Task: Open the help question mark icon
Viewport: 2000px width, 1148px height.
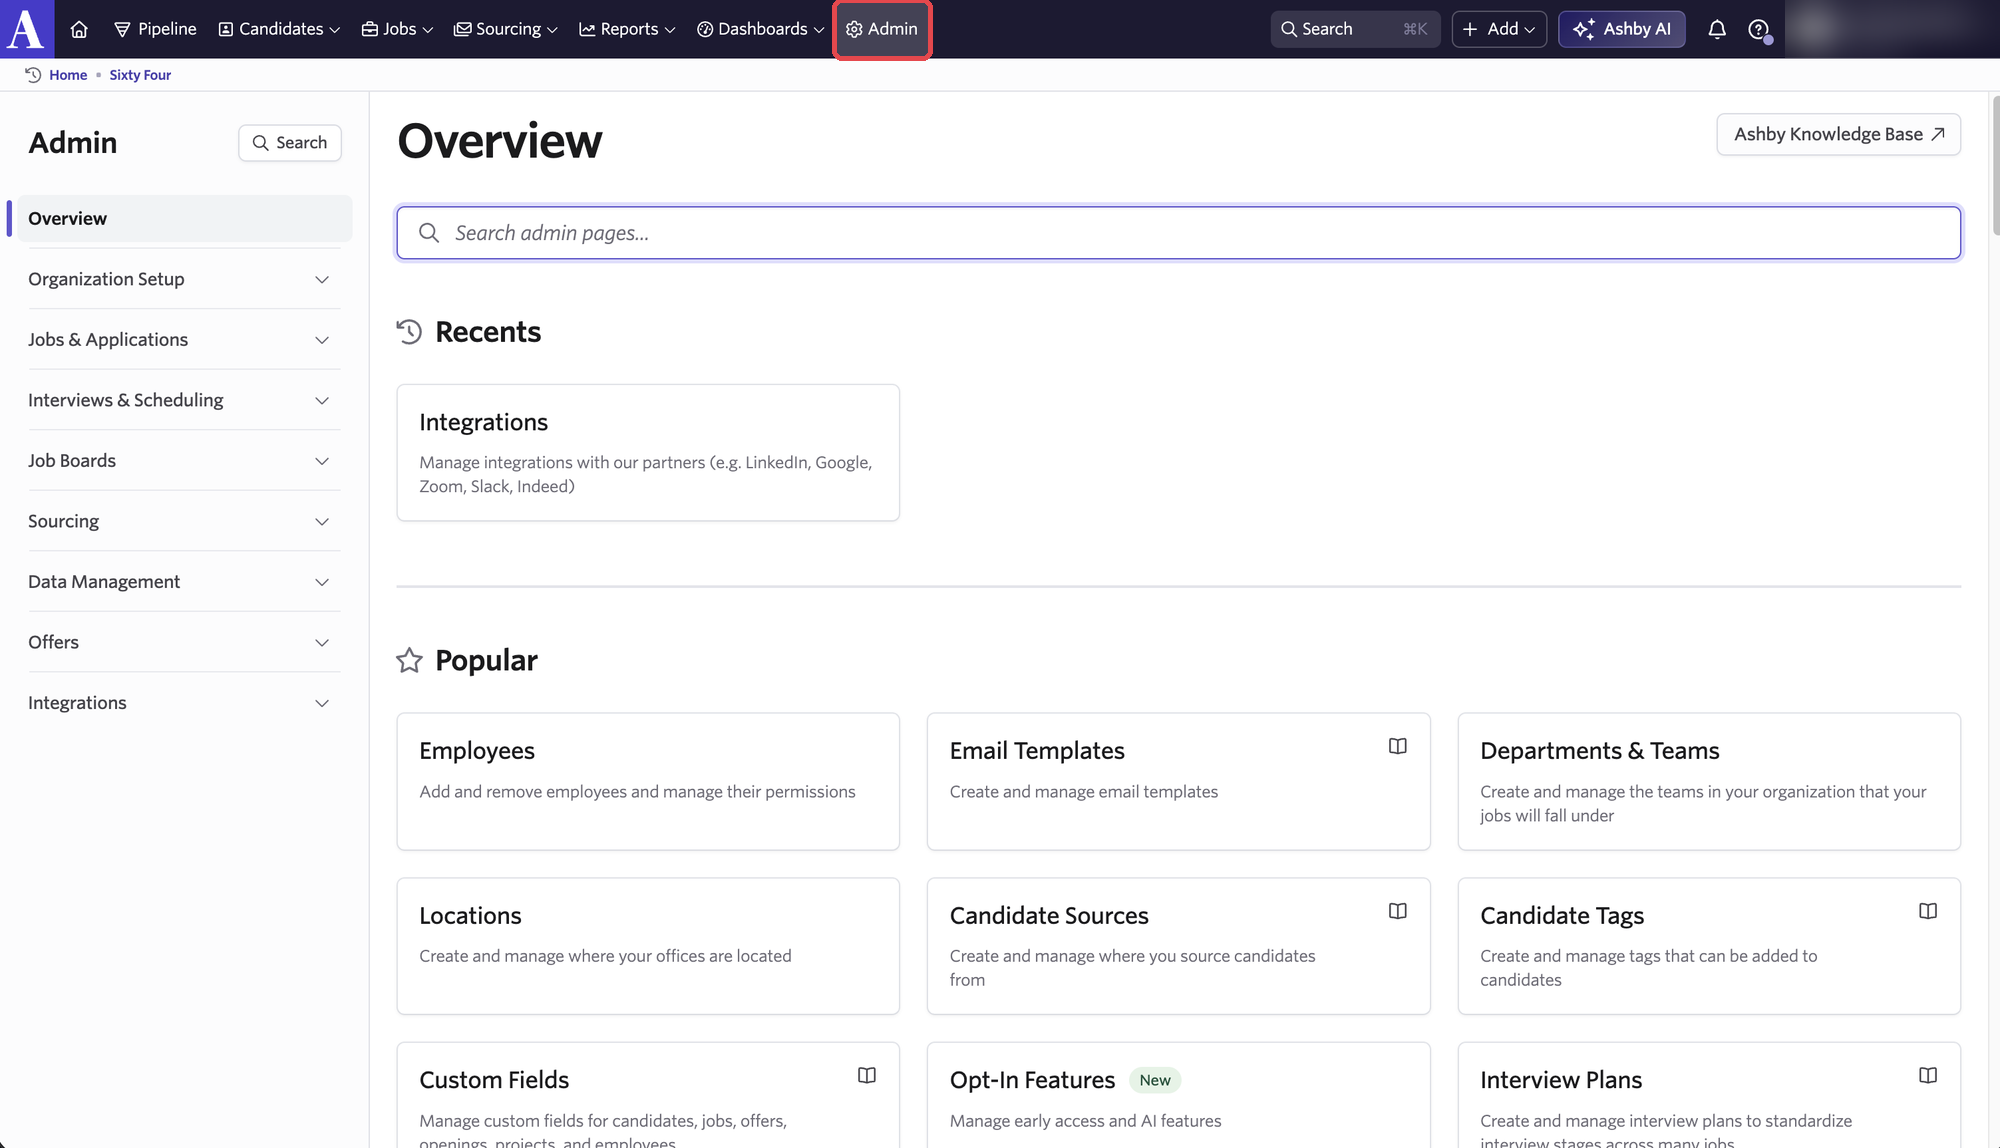Action: [1759, 29]
